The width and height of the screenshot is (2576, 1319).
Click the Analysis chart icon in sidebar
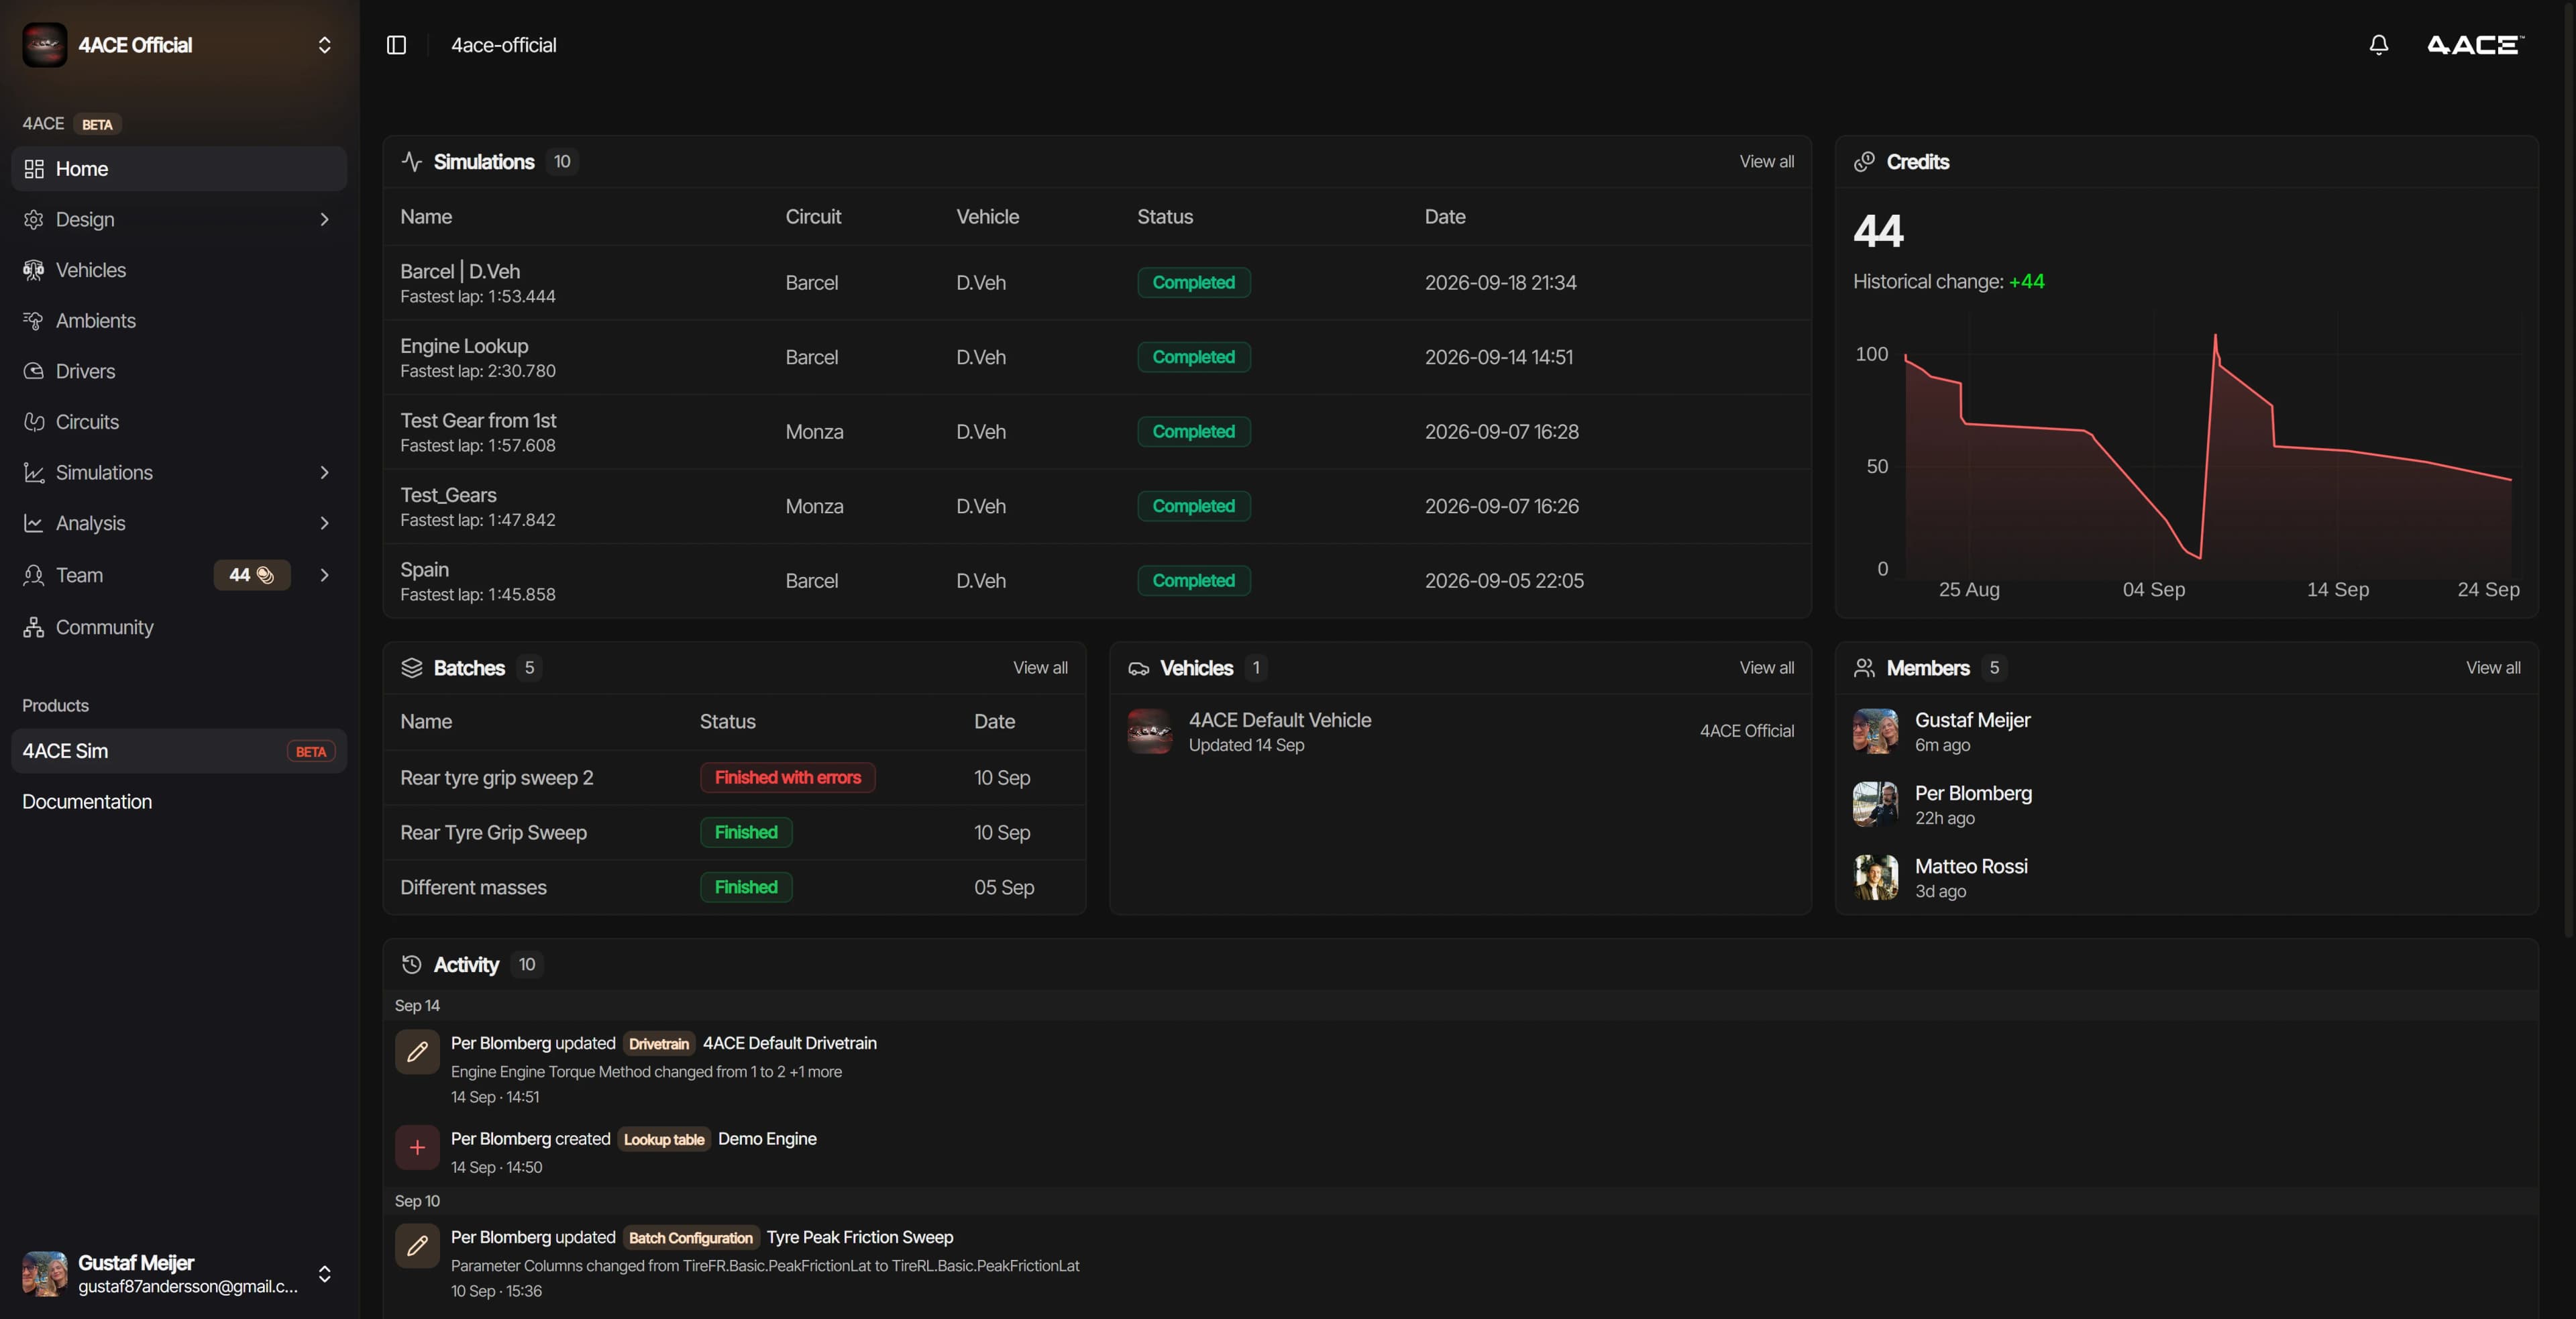click(34, 523)
